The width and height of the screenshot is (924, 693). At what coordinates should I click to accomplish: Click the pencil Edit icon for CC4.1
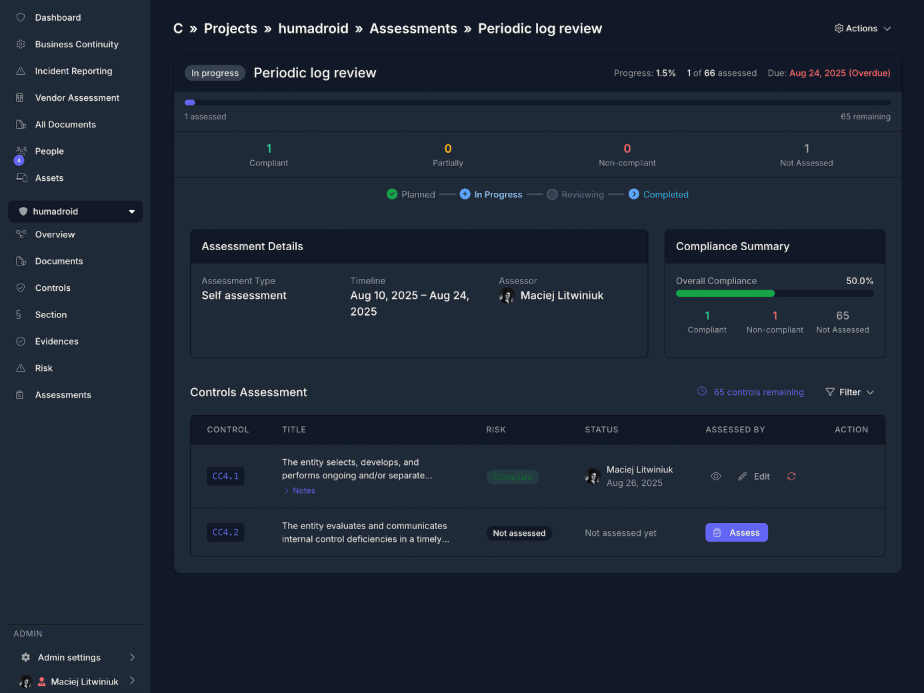[x=742, y=476]
